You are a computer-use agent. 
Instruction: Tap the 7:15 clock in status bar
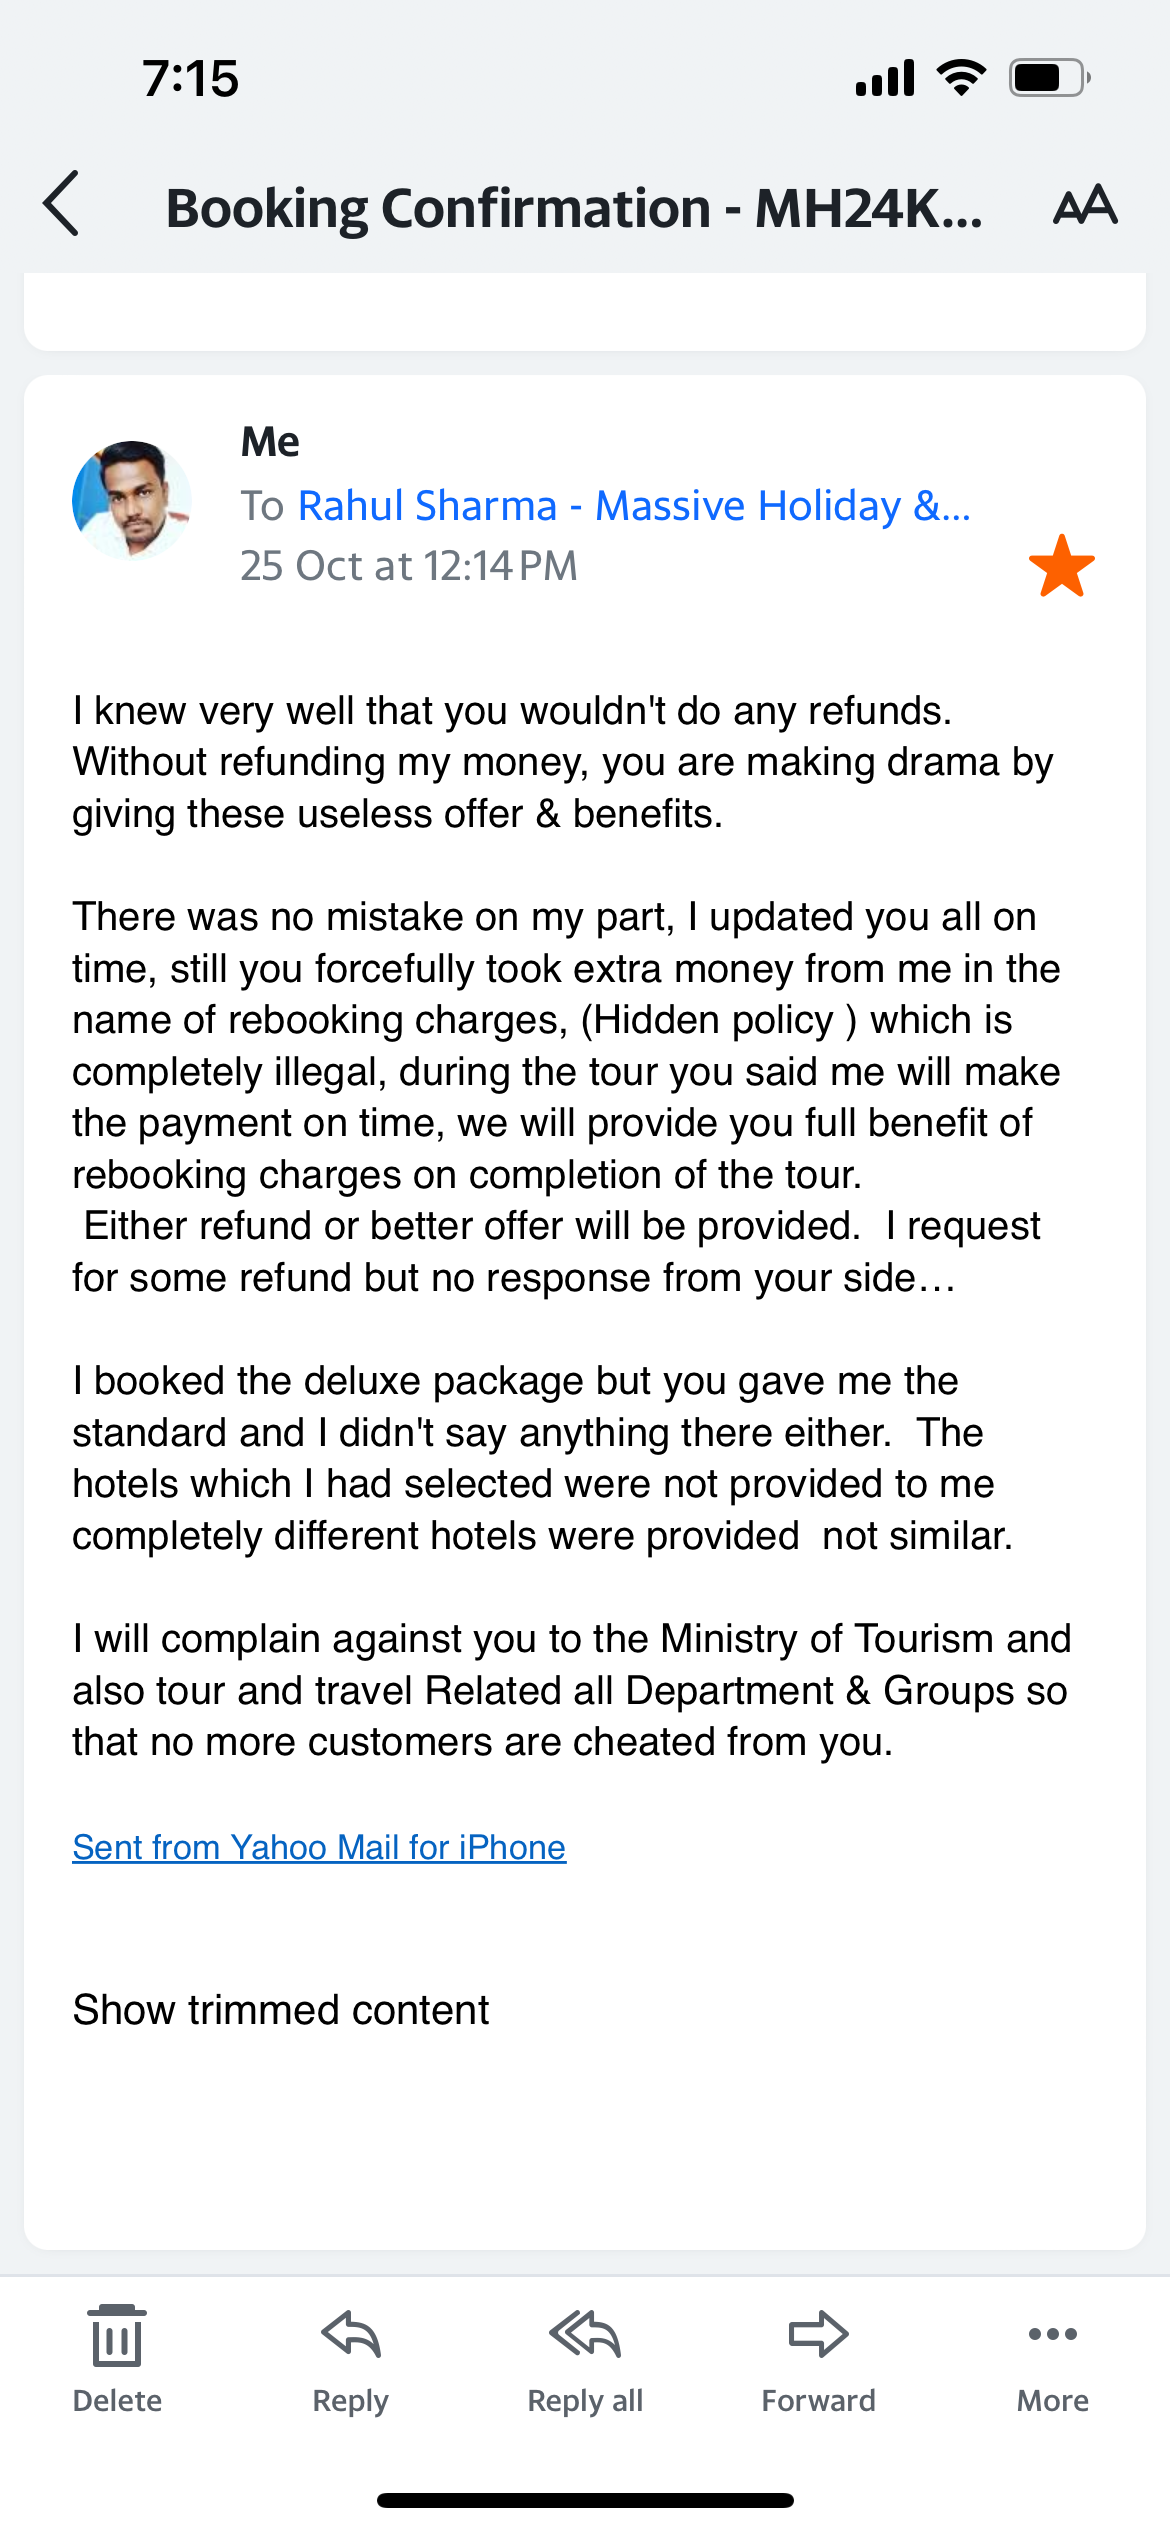point(190,78)
